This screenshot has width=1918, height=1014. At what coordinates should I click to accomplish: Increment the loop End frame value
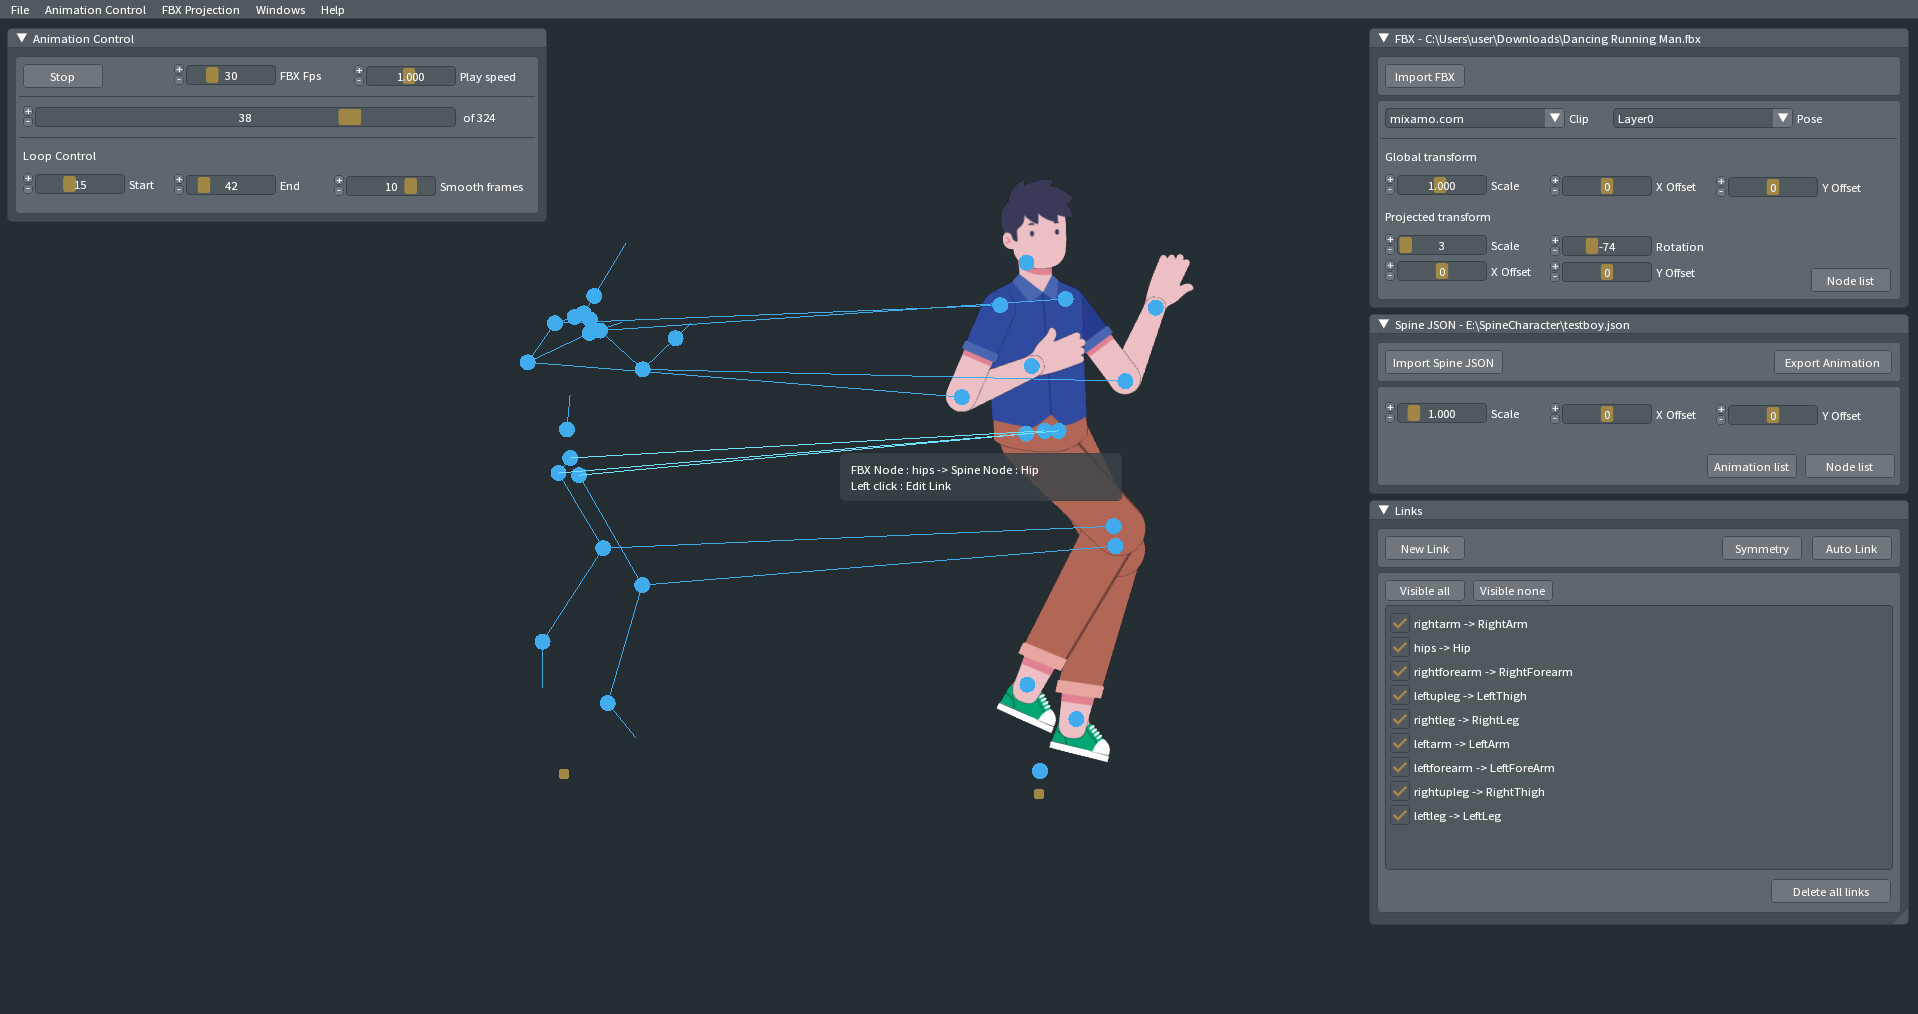pyautogui.click(x=179, y=180)
